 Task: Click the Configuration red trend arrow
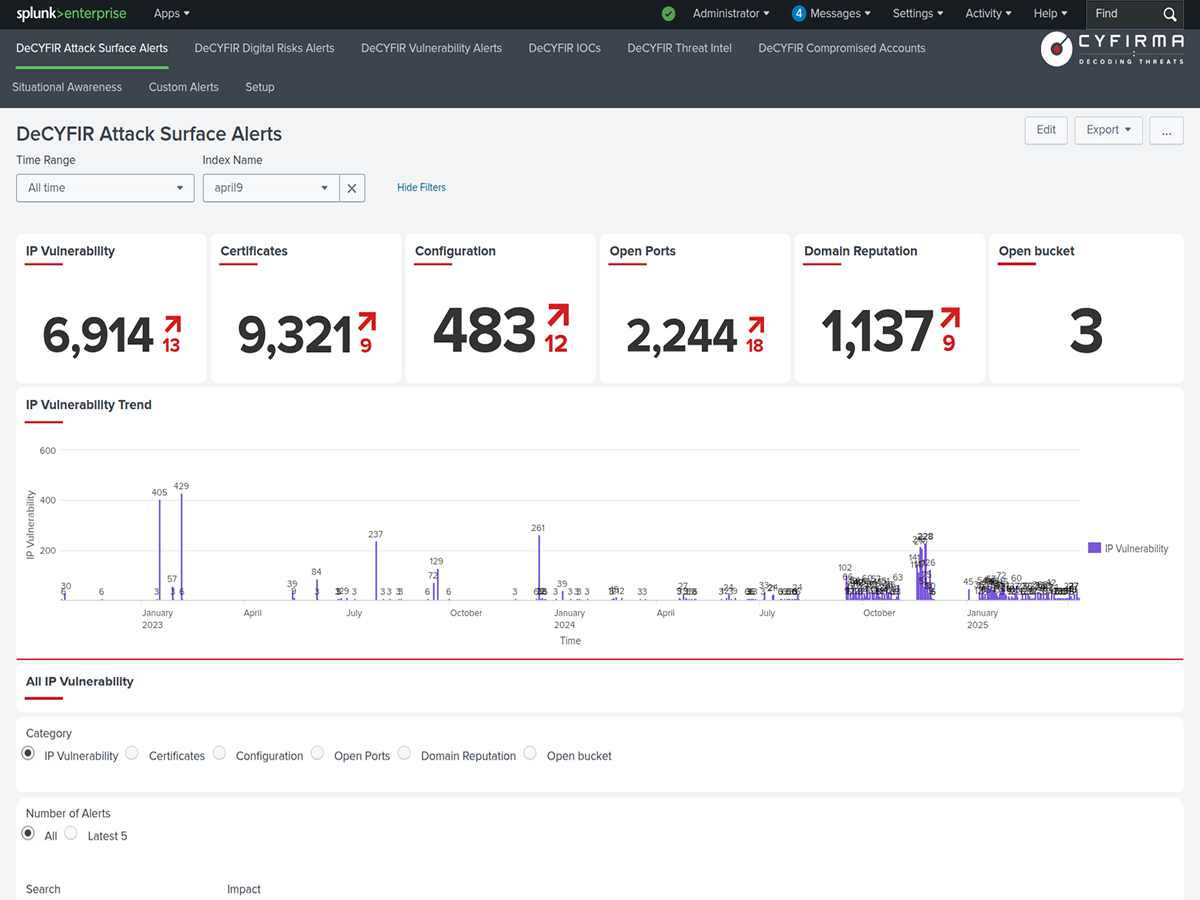coord(558,315)
